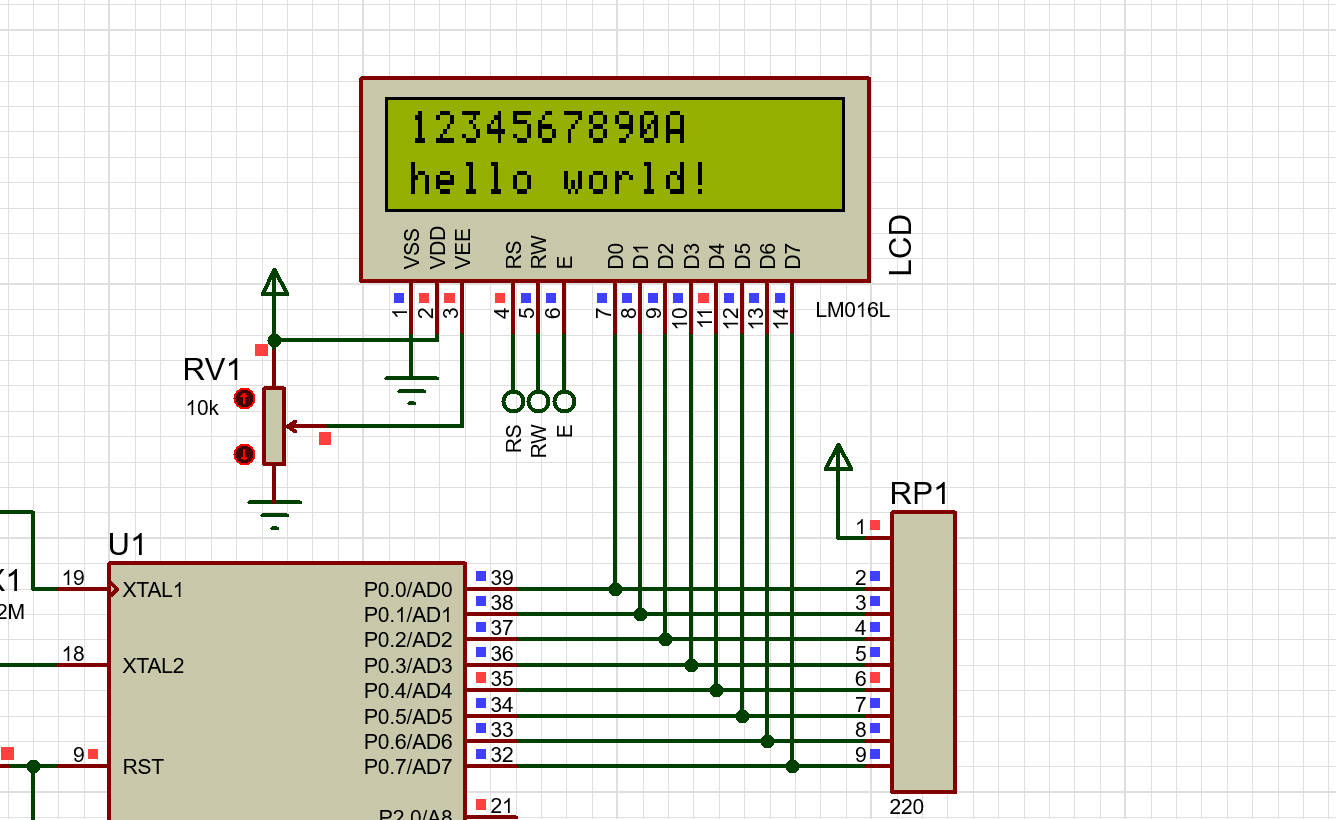Click the VSS pin label on LCD
Image resolution: width=1337 pixels, height=820 pixels.
(411, 249)
